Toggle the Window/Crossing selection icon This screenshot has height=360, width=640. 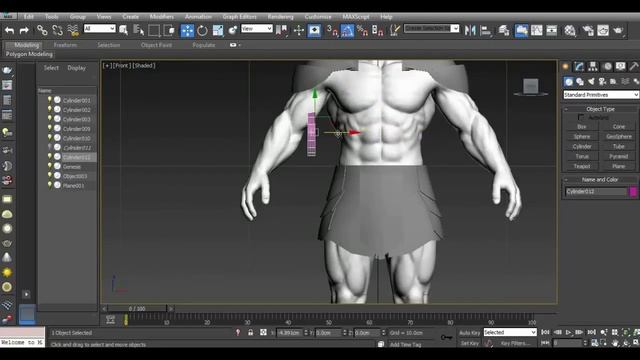(x=169, y=30)
